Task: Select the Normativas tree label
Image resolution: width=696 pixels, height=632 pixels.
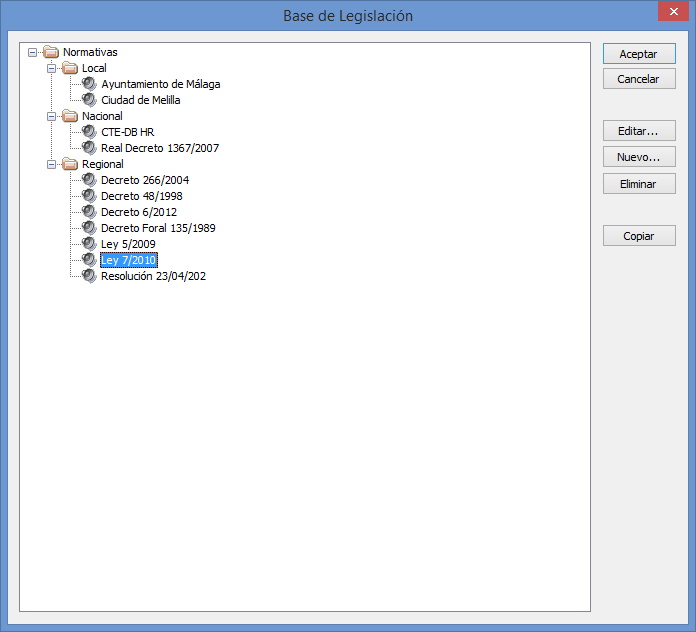Action: point(90,52)
